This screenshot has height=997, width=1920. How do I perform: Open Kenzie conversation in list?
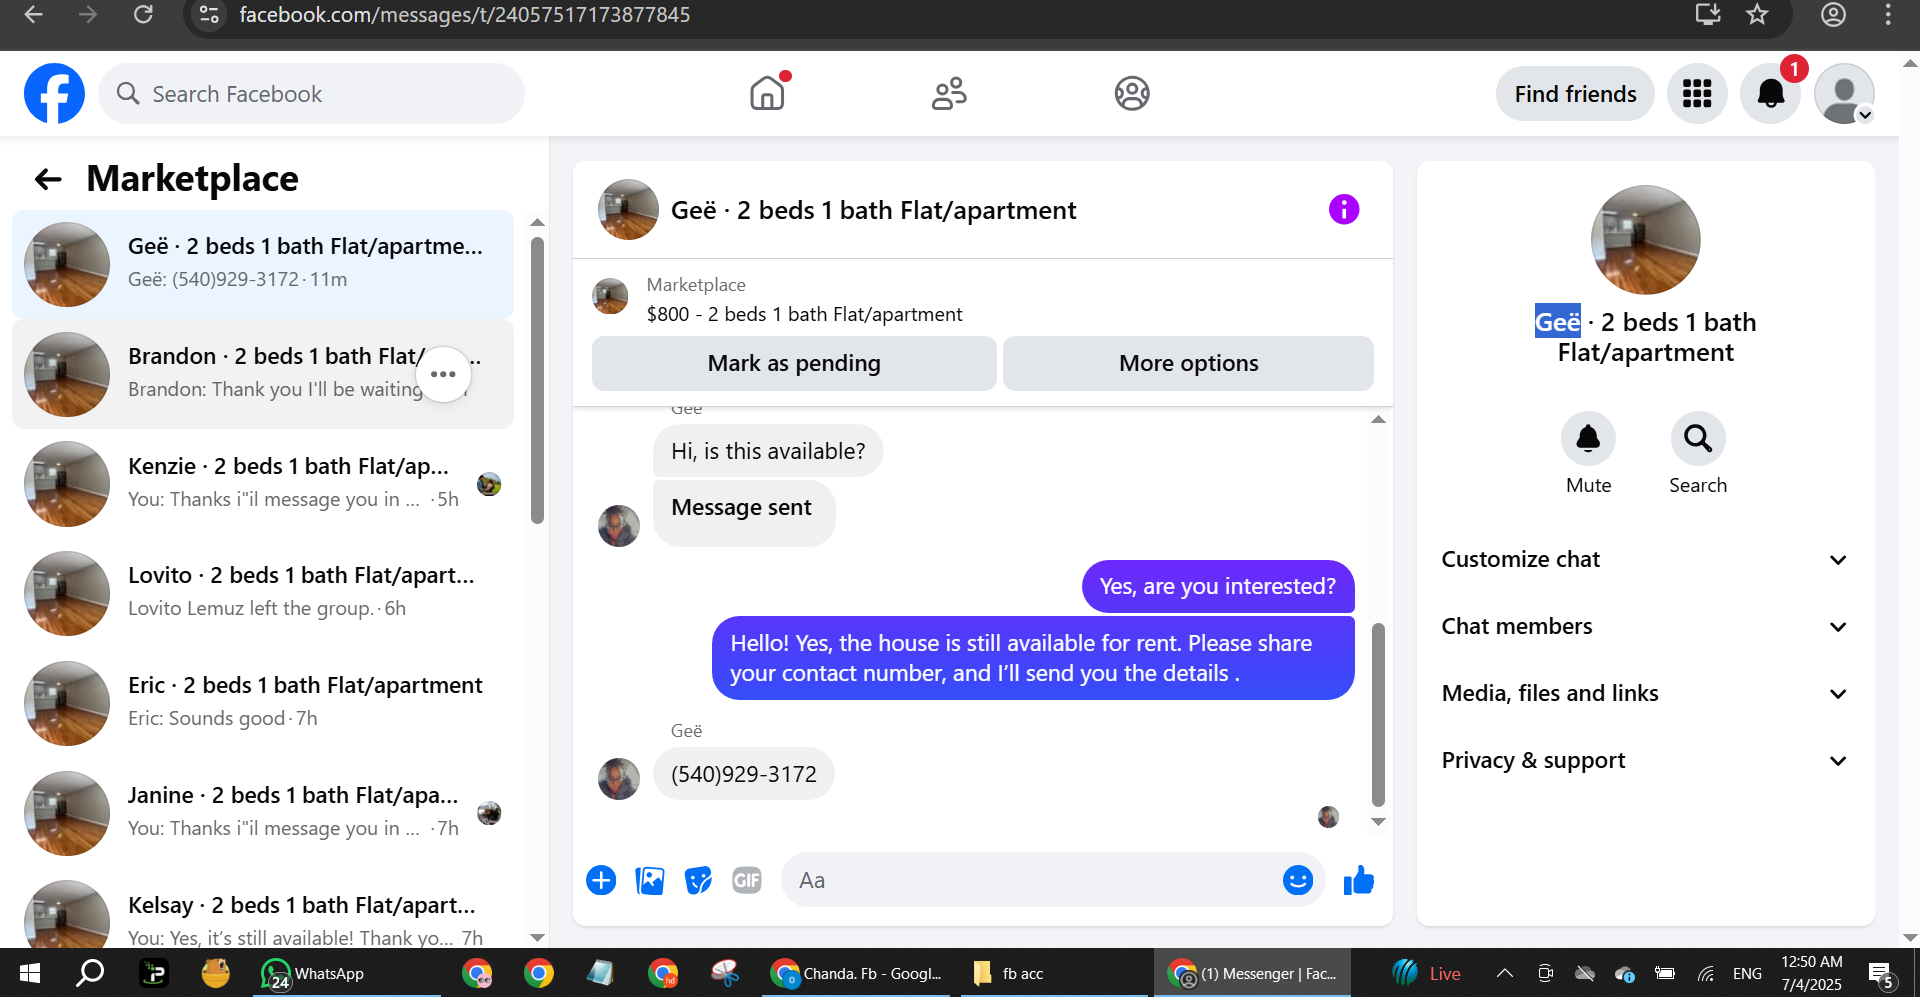tap(263, 484)
